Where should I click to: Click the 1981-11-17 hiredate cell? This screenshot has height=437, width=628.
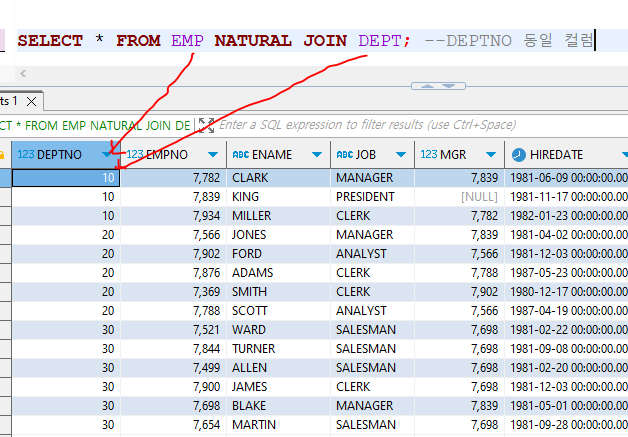point(566,197)
